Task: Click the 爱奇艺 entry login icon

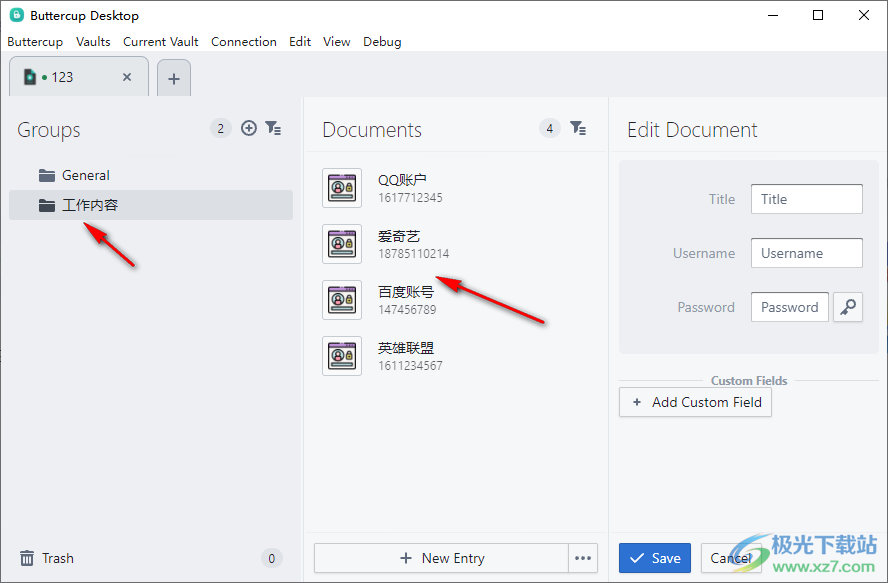Action: pyautogui.click(x=342, y=244)
